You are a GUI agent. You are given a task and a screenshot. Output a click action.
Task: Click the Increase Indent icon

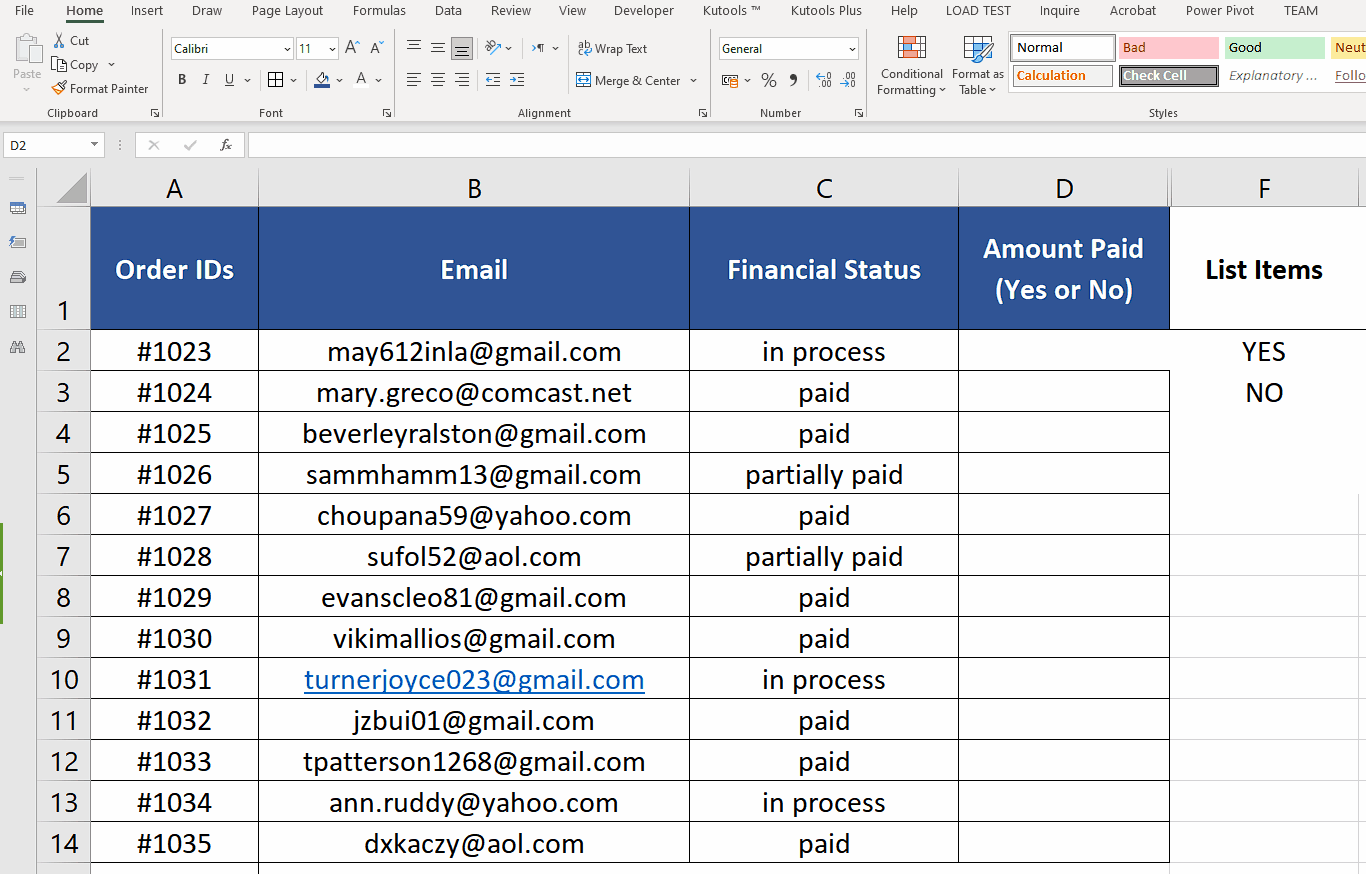coord(516,80)
